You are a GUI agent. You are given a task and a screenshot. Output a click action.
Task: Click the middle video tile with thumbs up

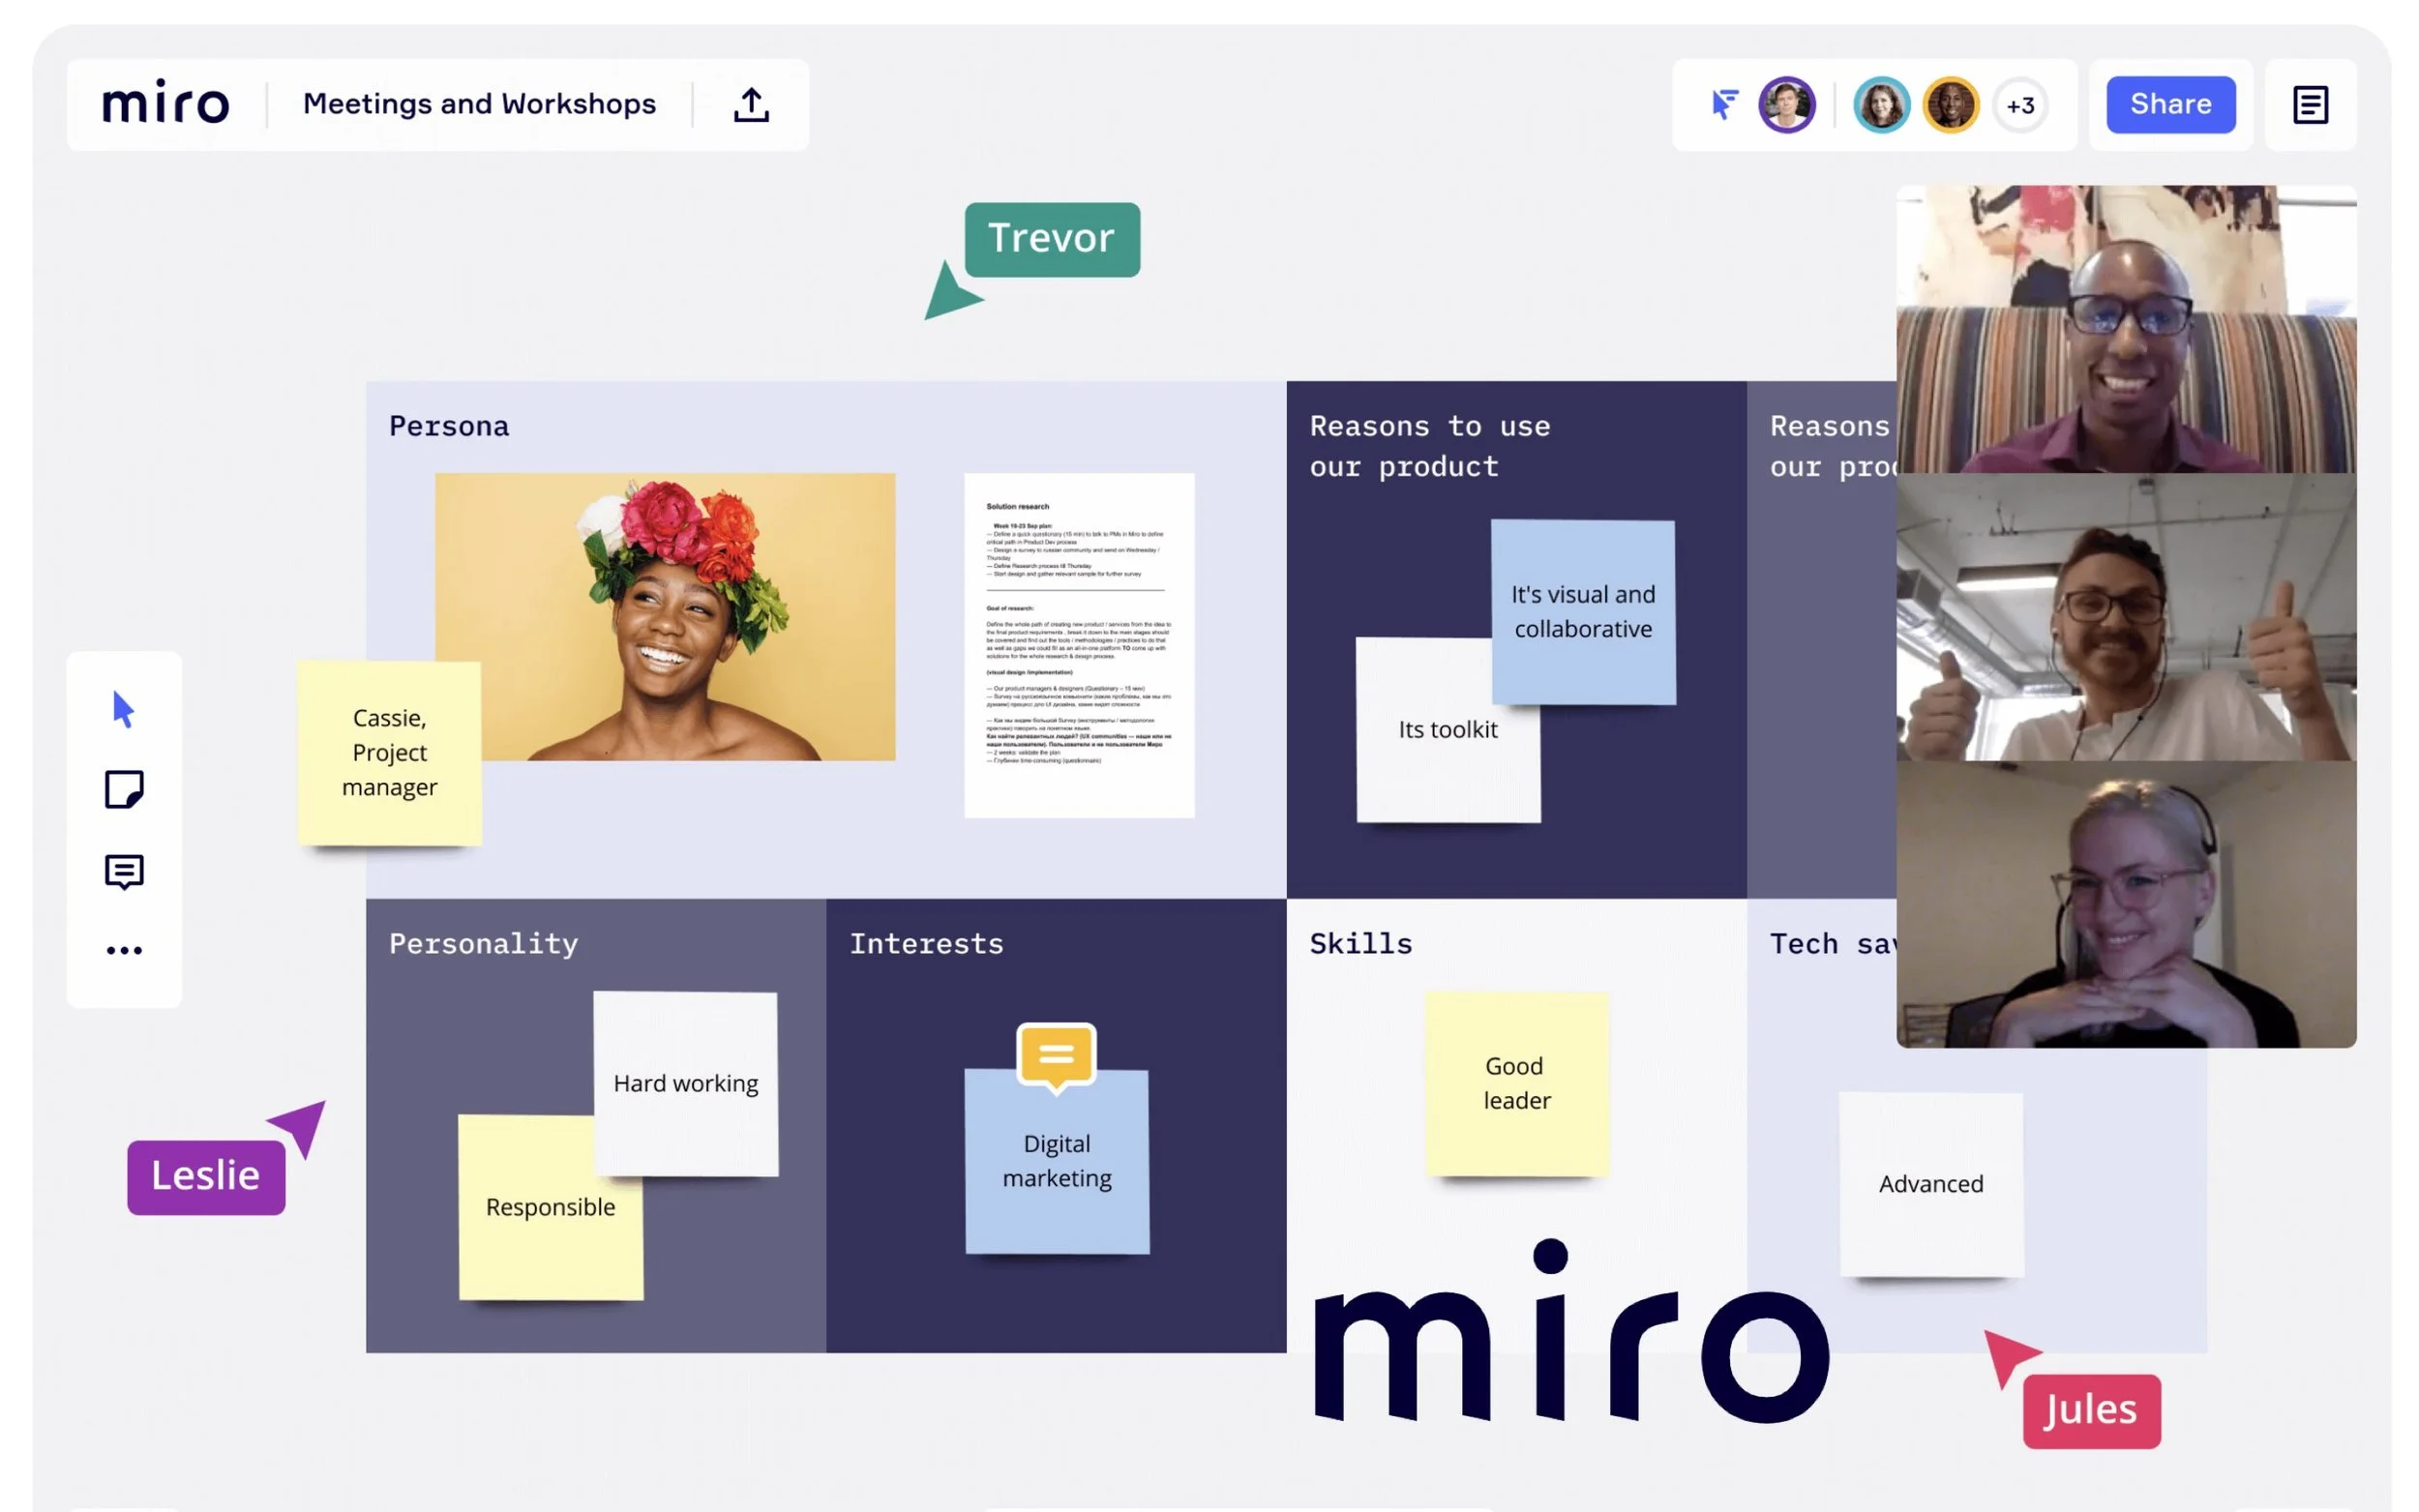2126,617
